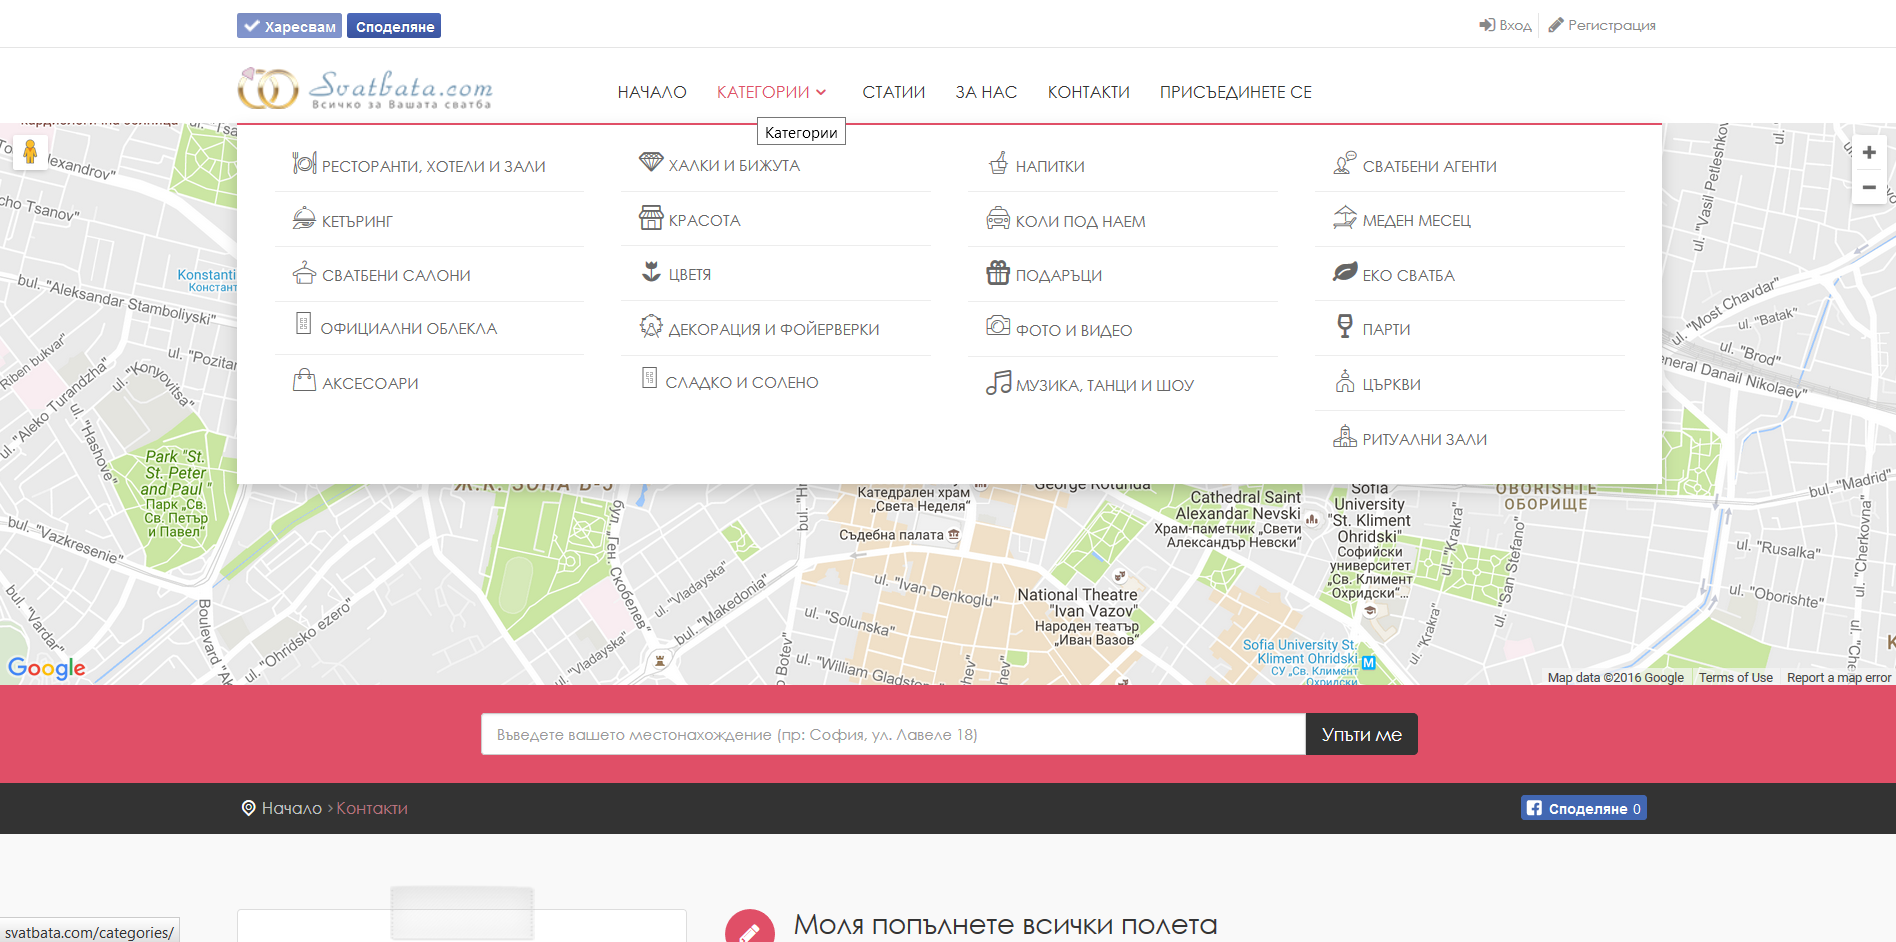Click the Регистрация link
The width and height of the screenshot is (1896, 942).
click(x=1602, y=25)
